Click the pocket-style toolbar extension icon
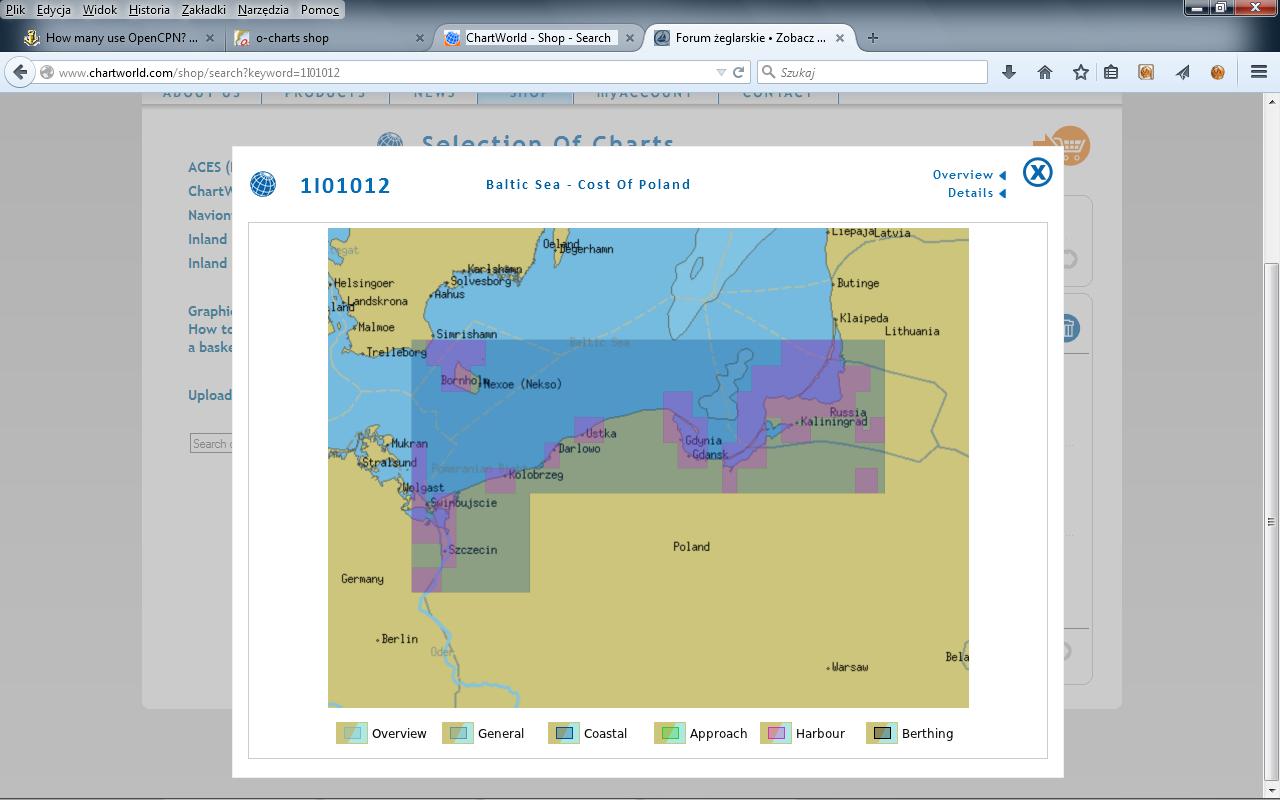 [1146, 72]
